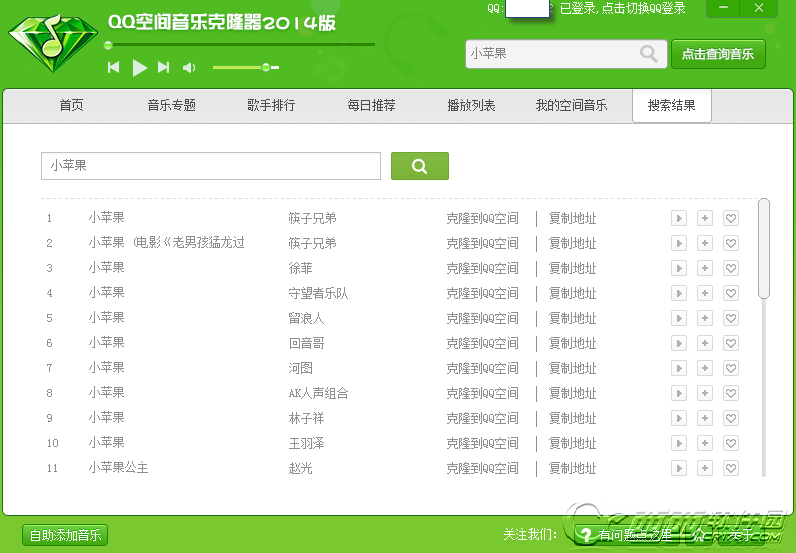796x553 pixels.
Task: Click 有问题点这里 help button
Action: click(x=627, y=535)
